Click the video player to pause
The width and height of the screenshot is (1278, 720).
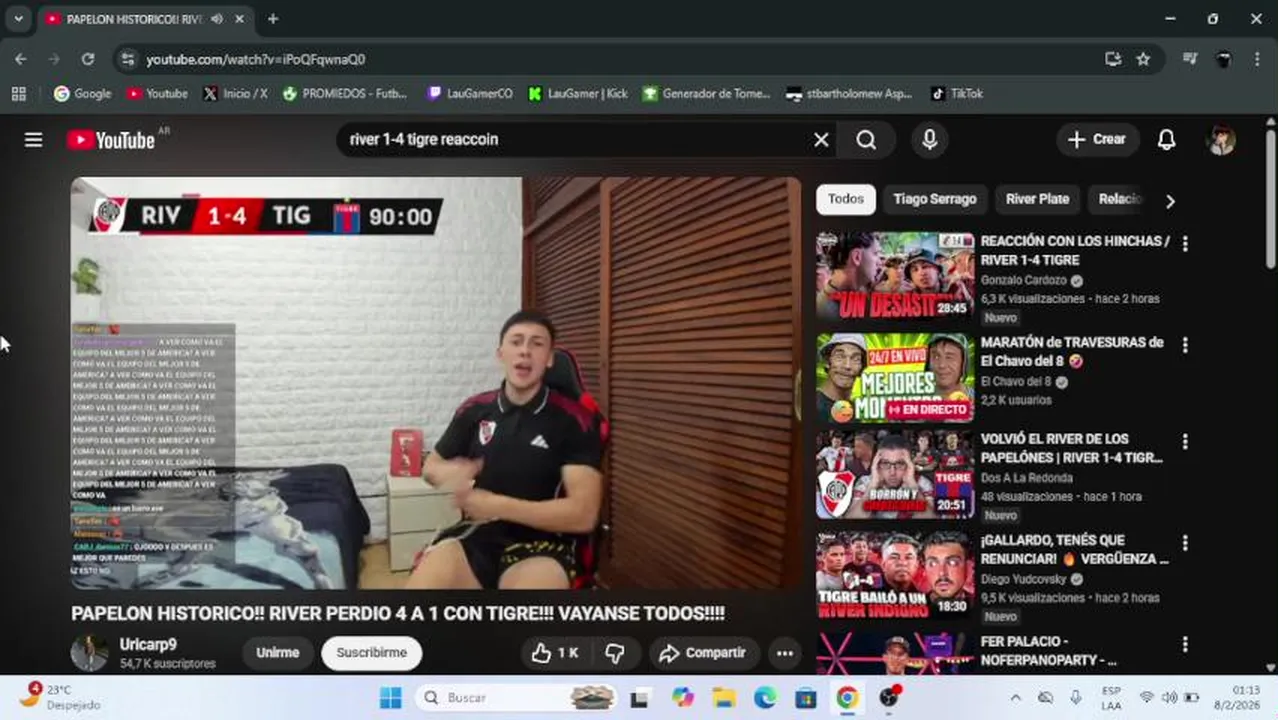pyautogui.click(x=436, y=383)
